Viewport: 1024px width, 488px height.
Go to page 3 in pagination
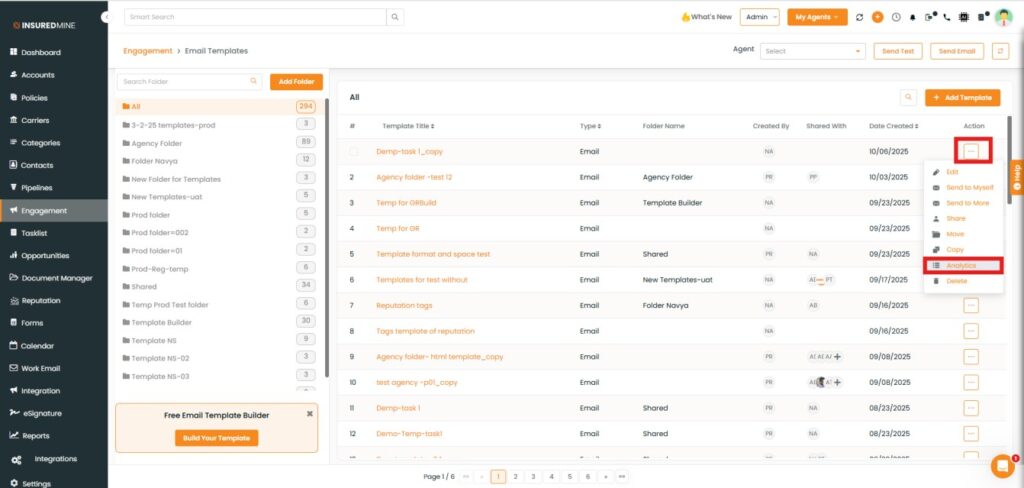coord(533,477)
